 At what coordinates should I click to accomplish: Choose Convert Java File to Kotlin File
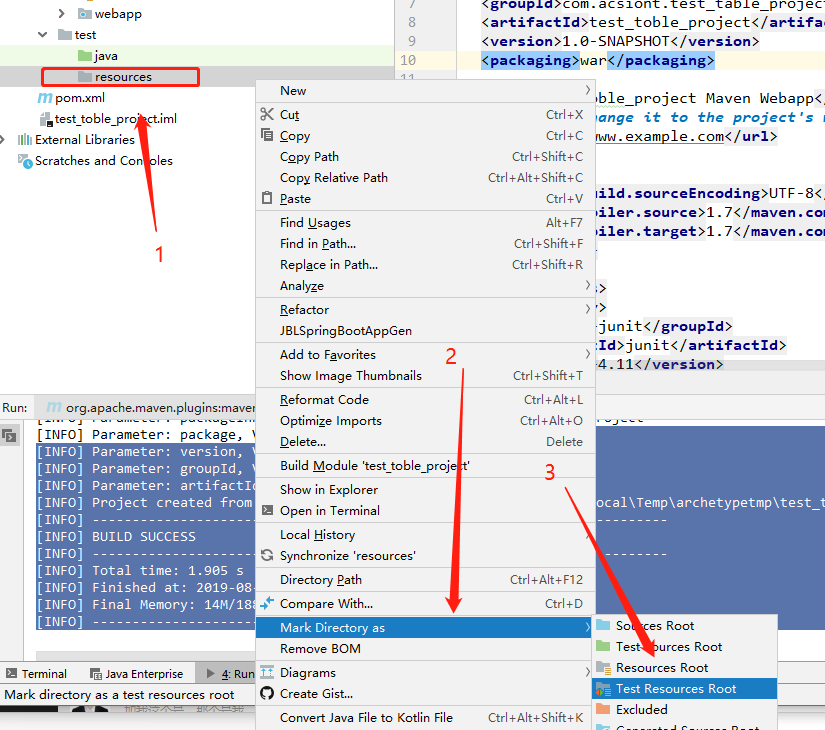click(425, 717)
